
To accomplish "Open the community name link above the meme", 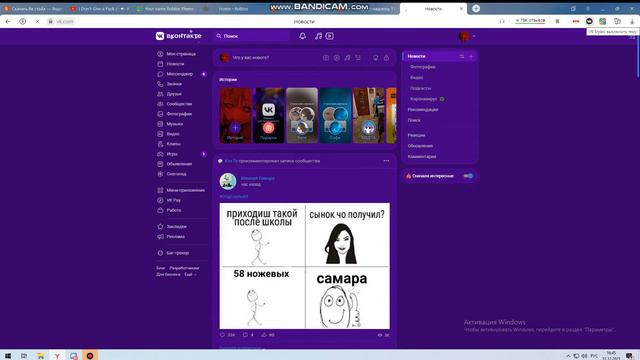I will point(258,178).
